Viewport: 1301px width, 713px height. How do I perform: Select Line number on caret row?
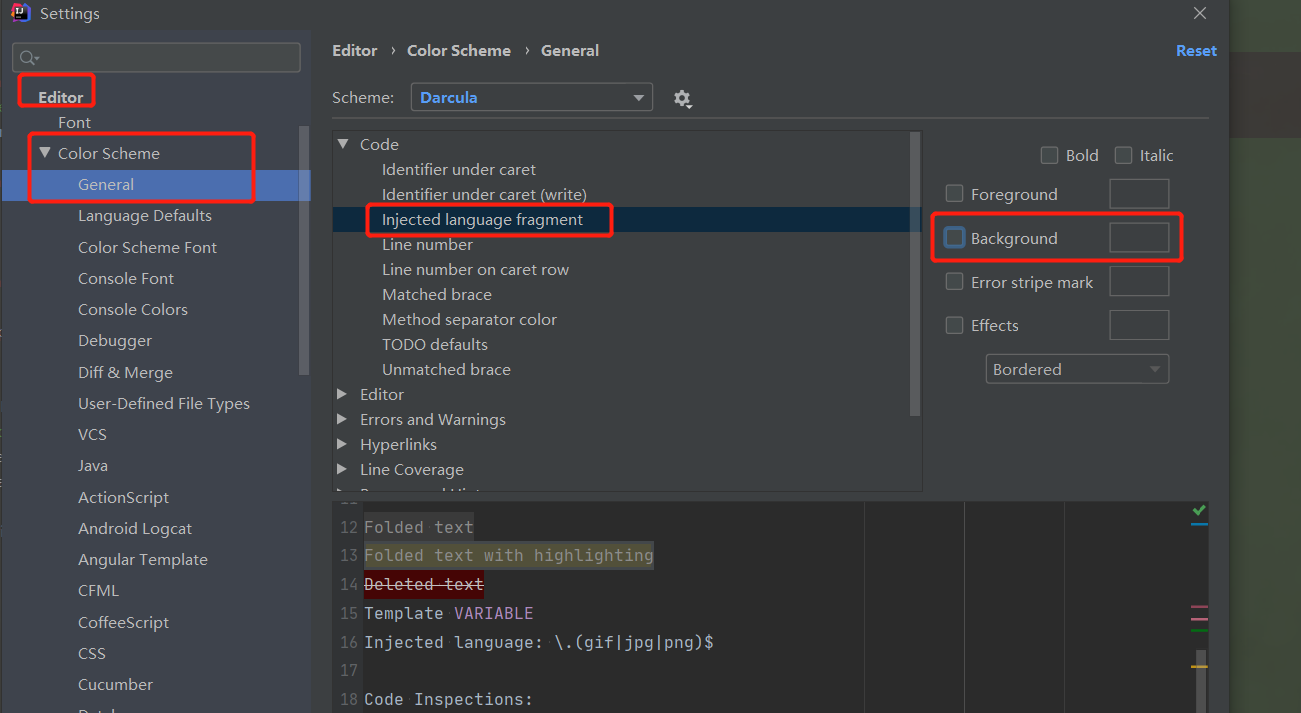[475, 269]
